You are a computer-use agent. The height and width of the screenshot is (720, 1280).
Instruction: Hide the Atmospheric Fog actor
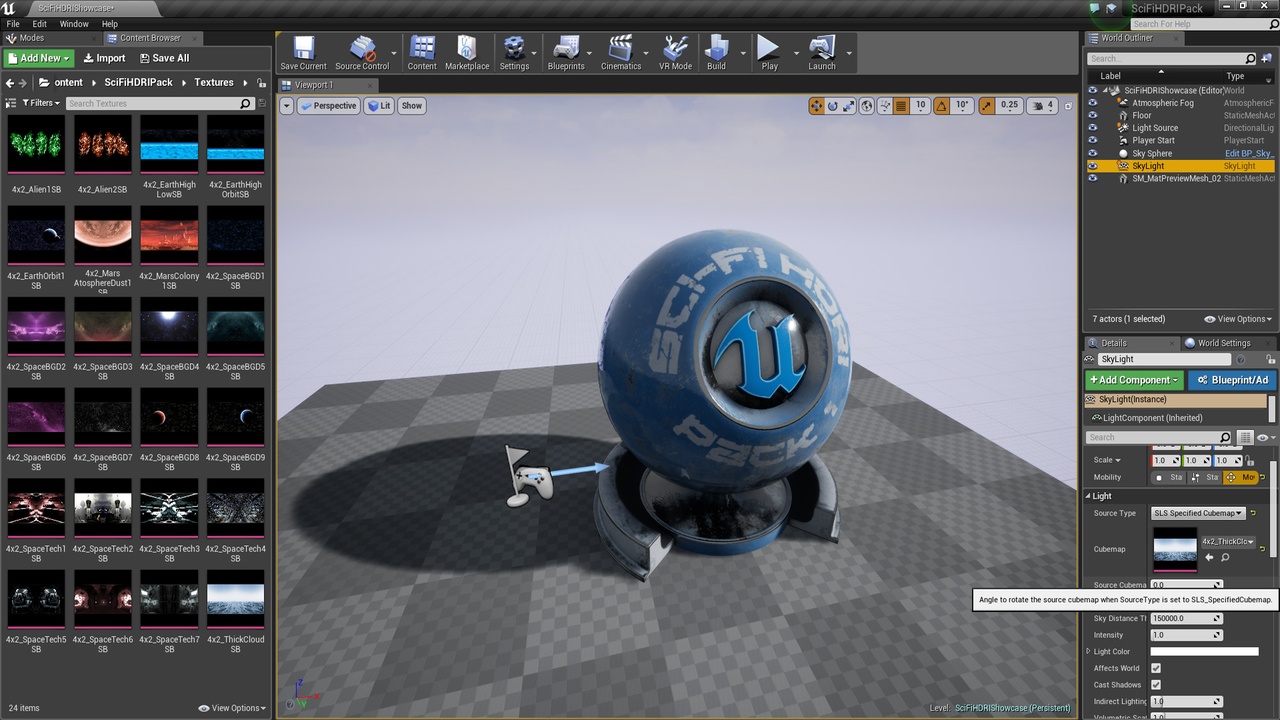pos(1092,103)
